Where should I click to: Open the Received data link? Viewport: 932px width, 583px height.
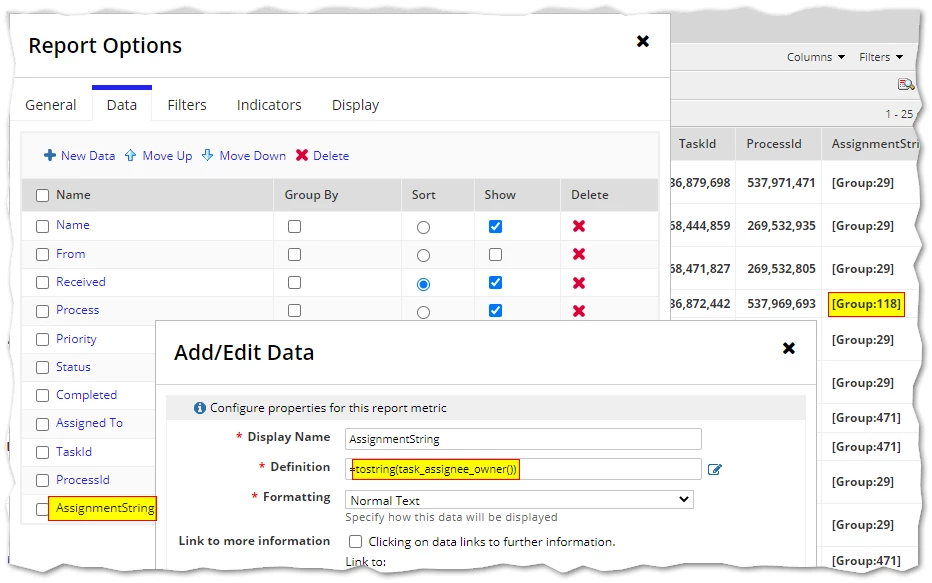[81, 282]
